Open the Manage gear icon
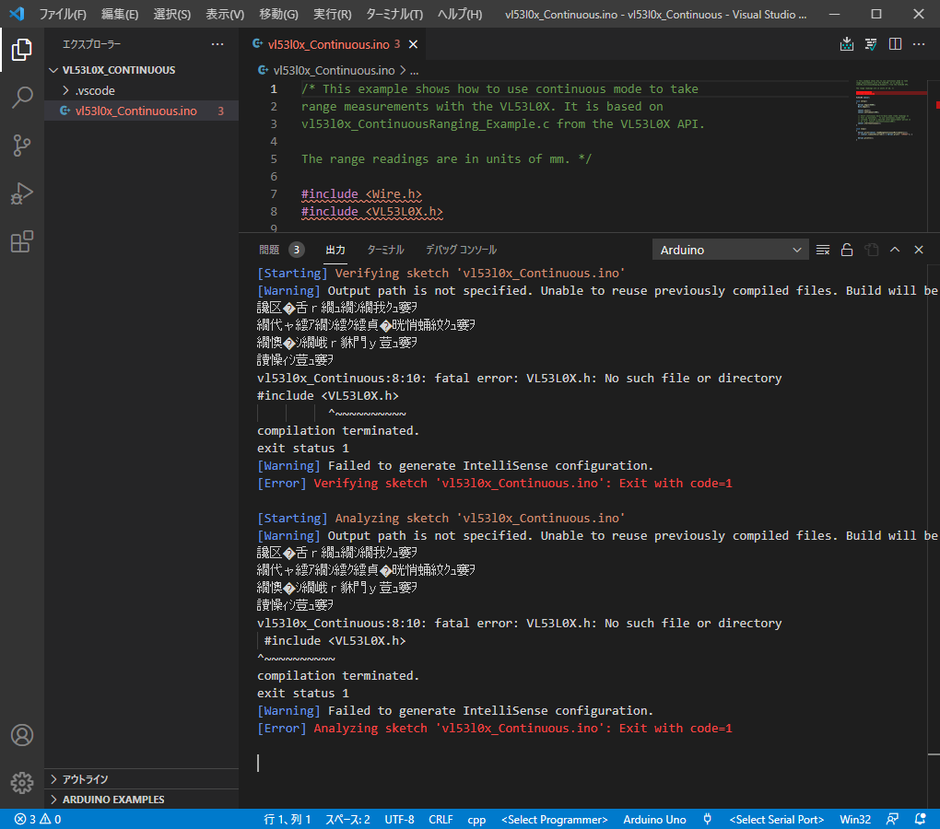 pyautogui.click(x=22, y=782)
